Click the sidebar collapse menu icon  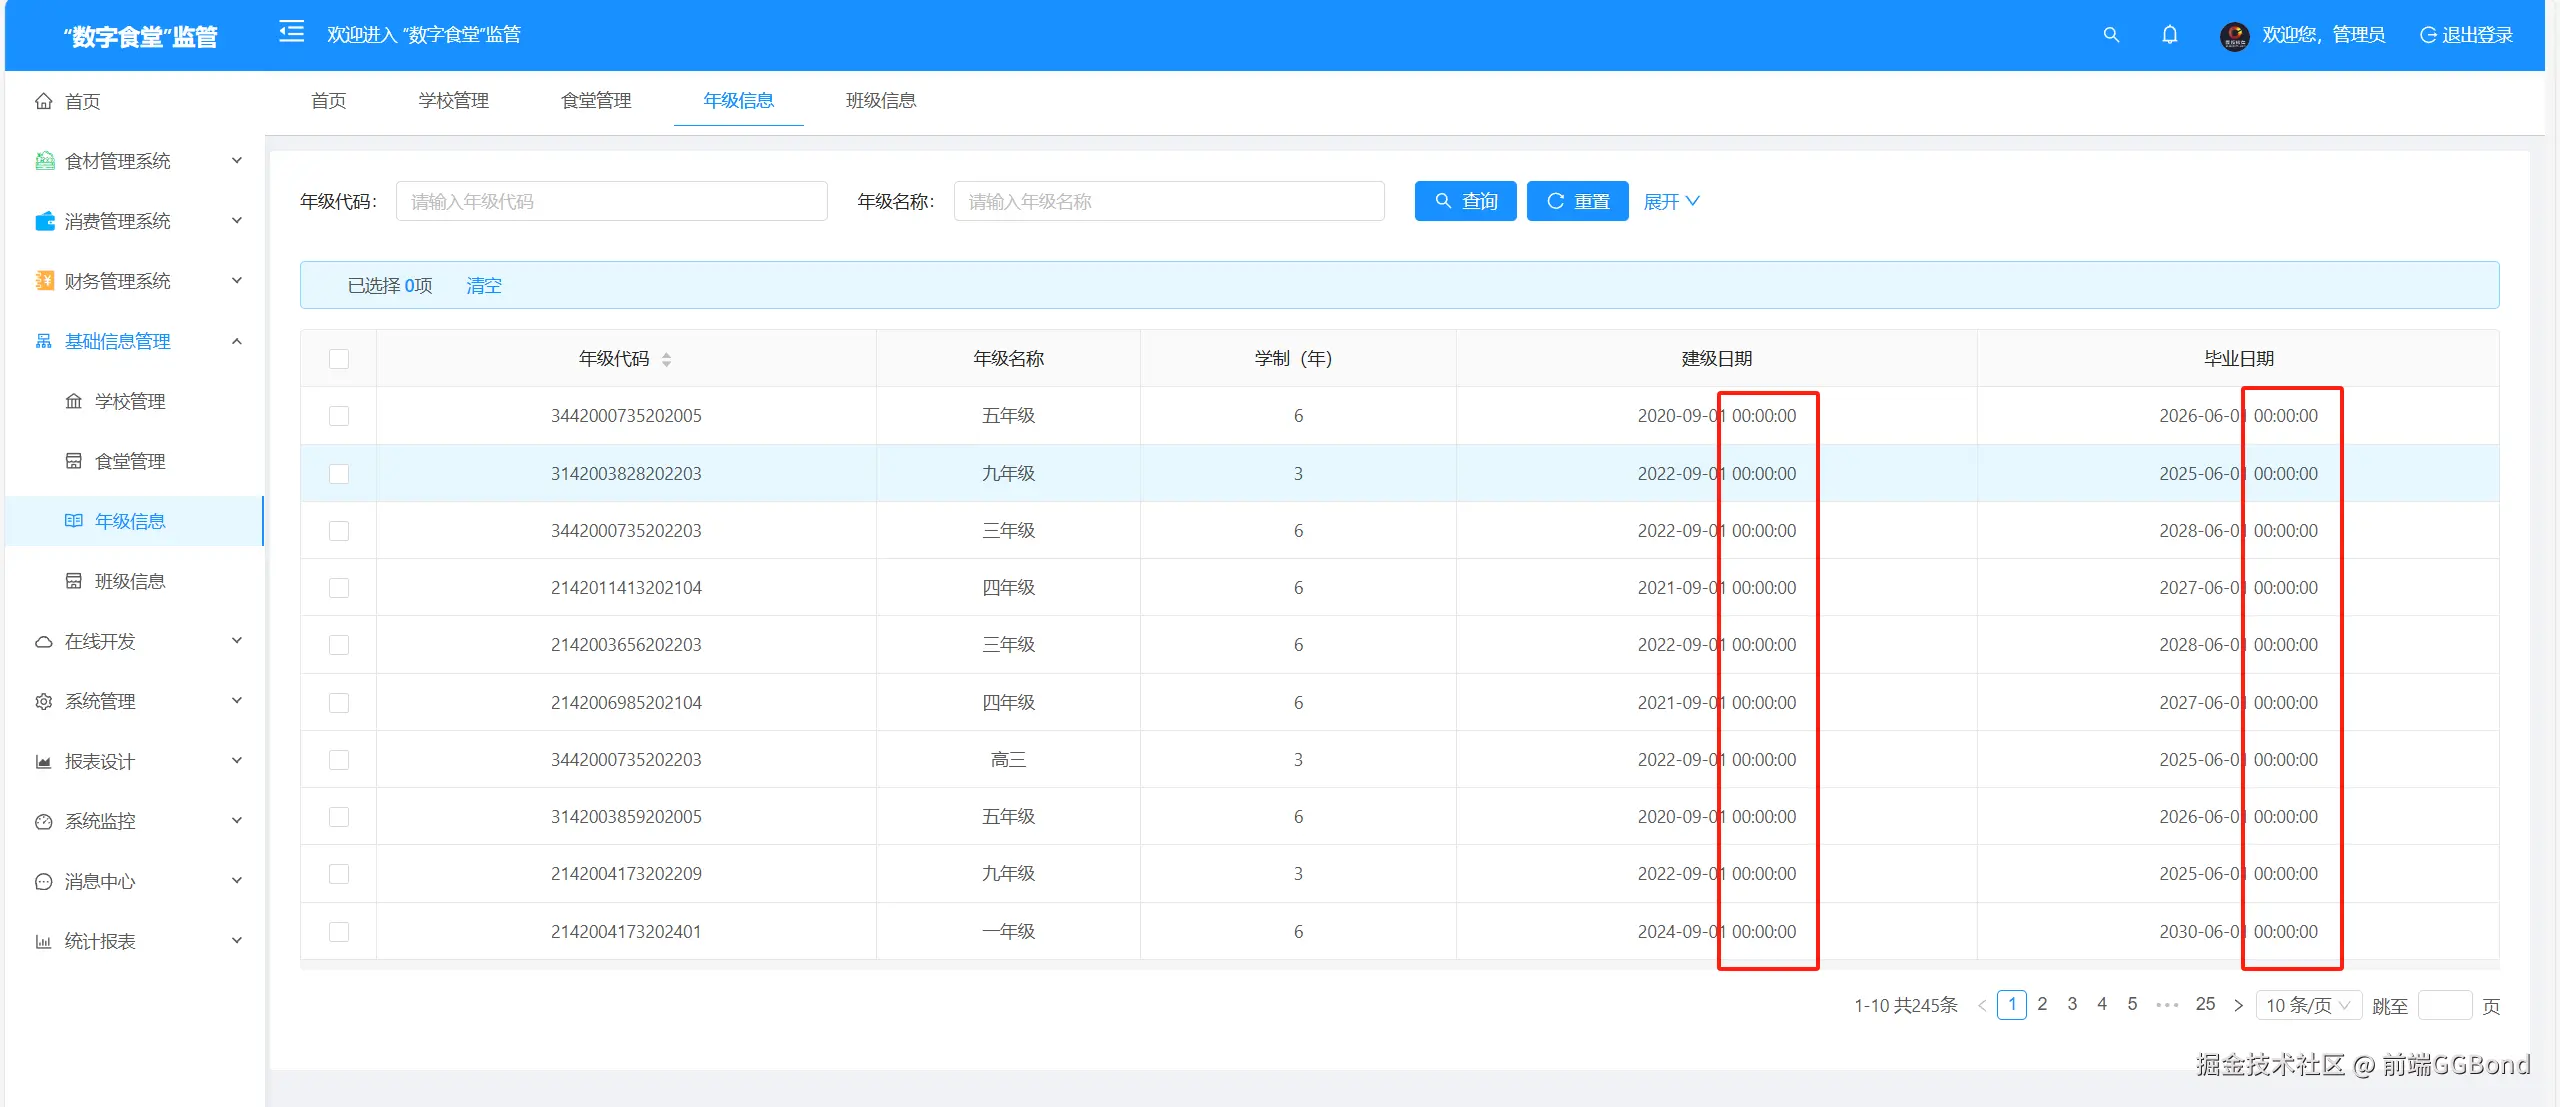coord(291,33)
